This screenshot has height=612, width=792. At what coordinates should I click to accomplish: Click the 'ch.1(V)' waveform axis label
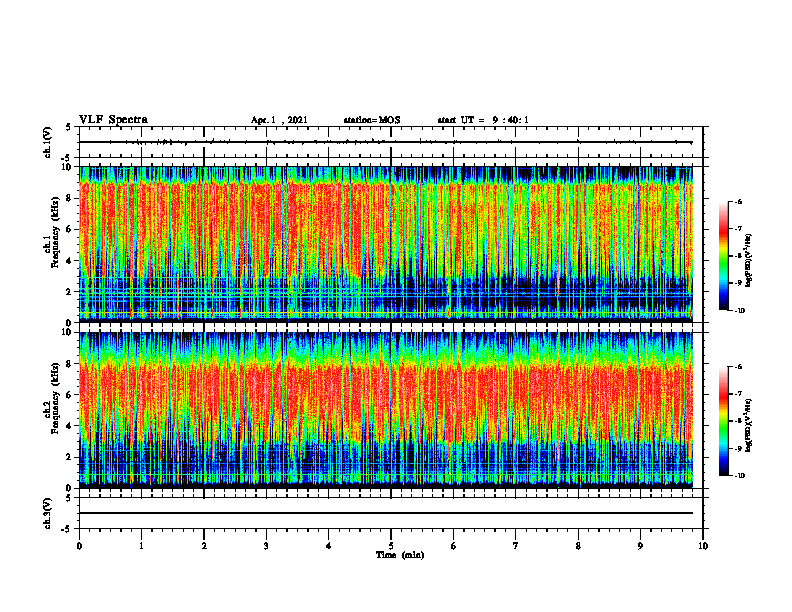coord(48,142)
